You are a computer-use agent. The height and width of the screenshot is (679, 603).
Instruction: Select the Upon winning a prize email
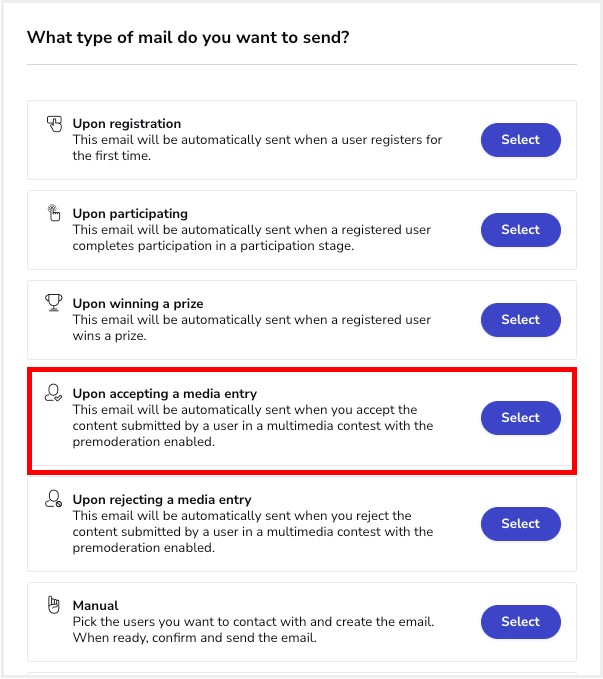[521, 320]
